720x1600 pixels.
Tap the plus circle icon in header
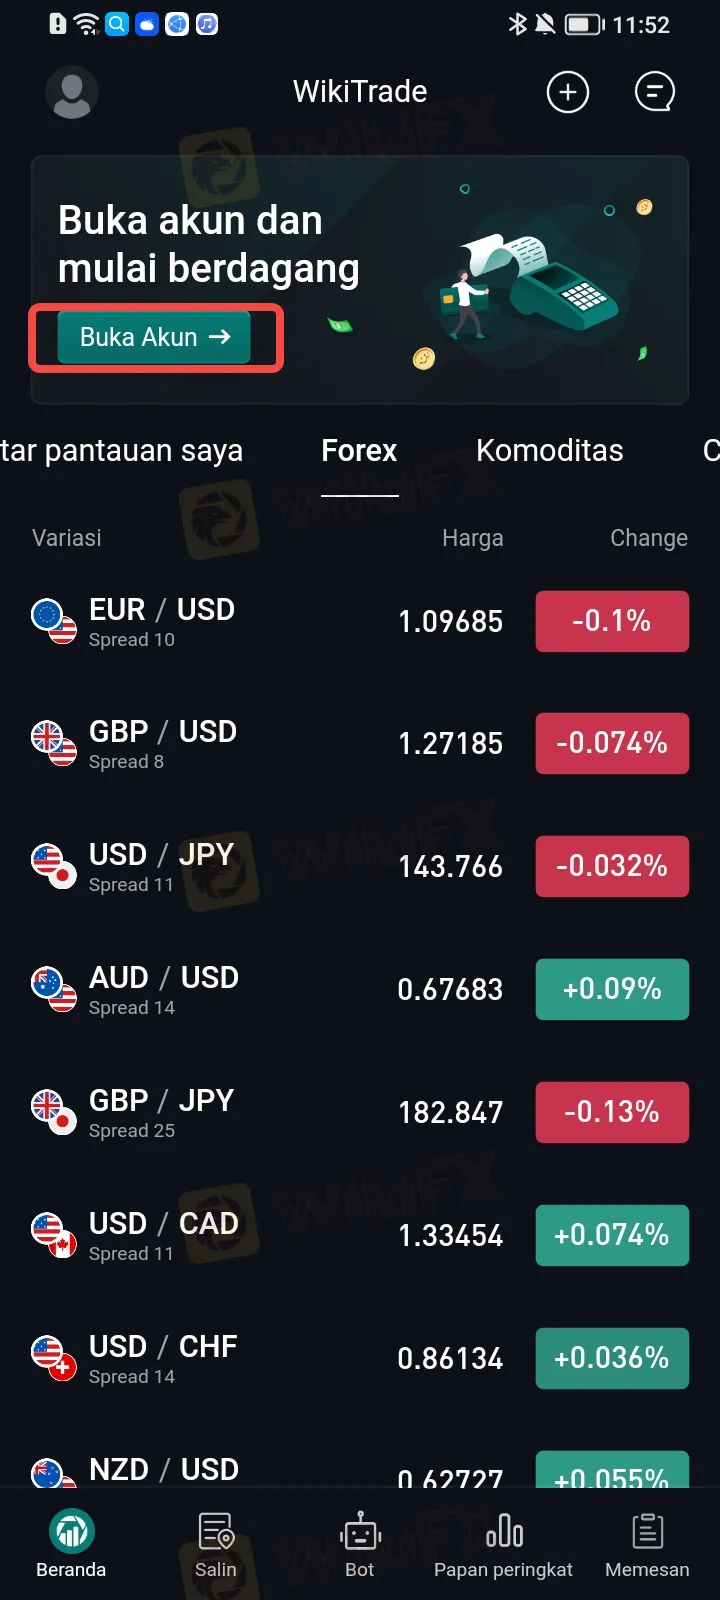click(x=567, y=93)
